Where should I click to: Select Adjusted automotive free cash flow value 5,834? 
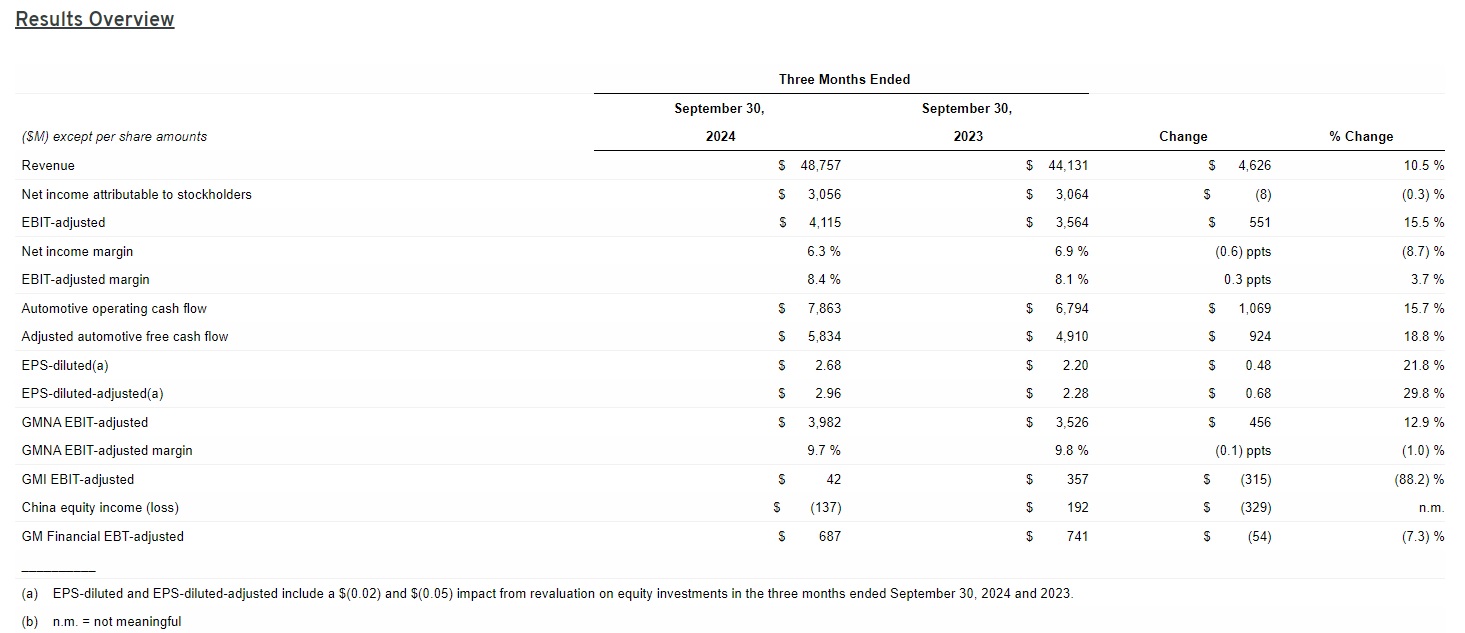824,337
